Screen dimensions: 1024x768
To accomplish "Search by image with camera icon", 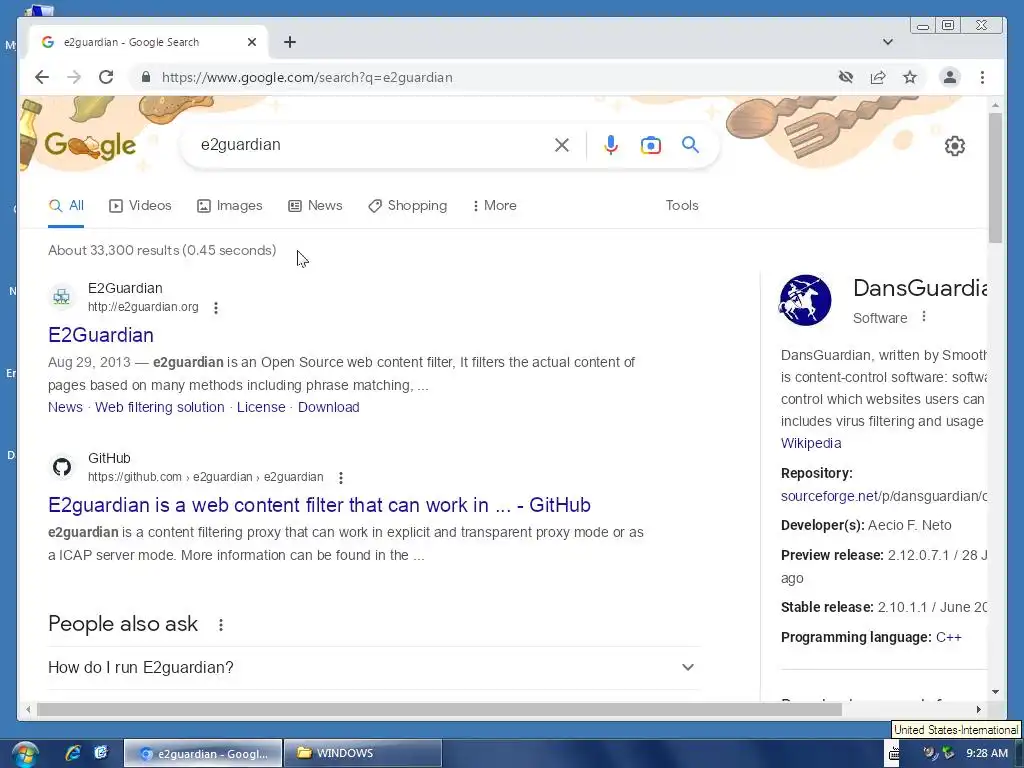I will pos(650,145).
